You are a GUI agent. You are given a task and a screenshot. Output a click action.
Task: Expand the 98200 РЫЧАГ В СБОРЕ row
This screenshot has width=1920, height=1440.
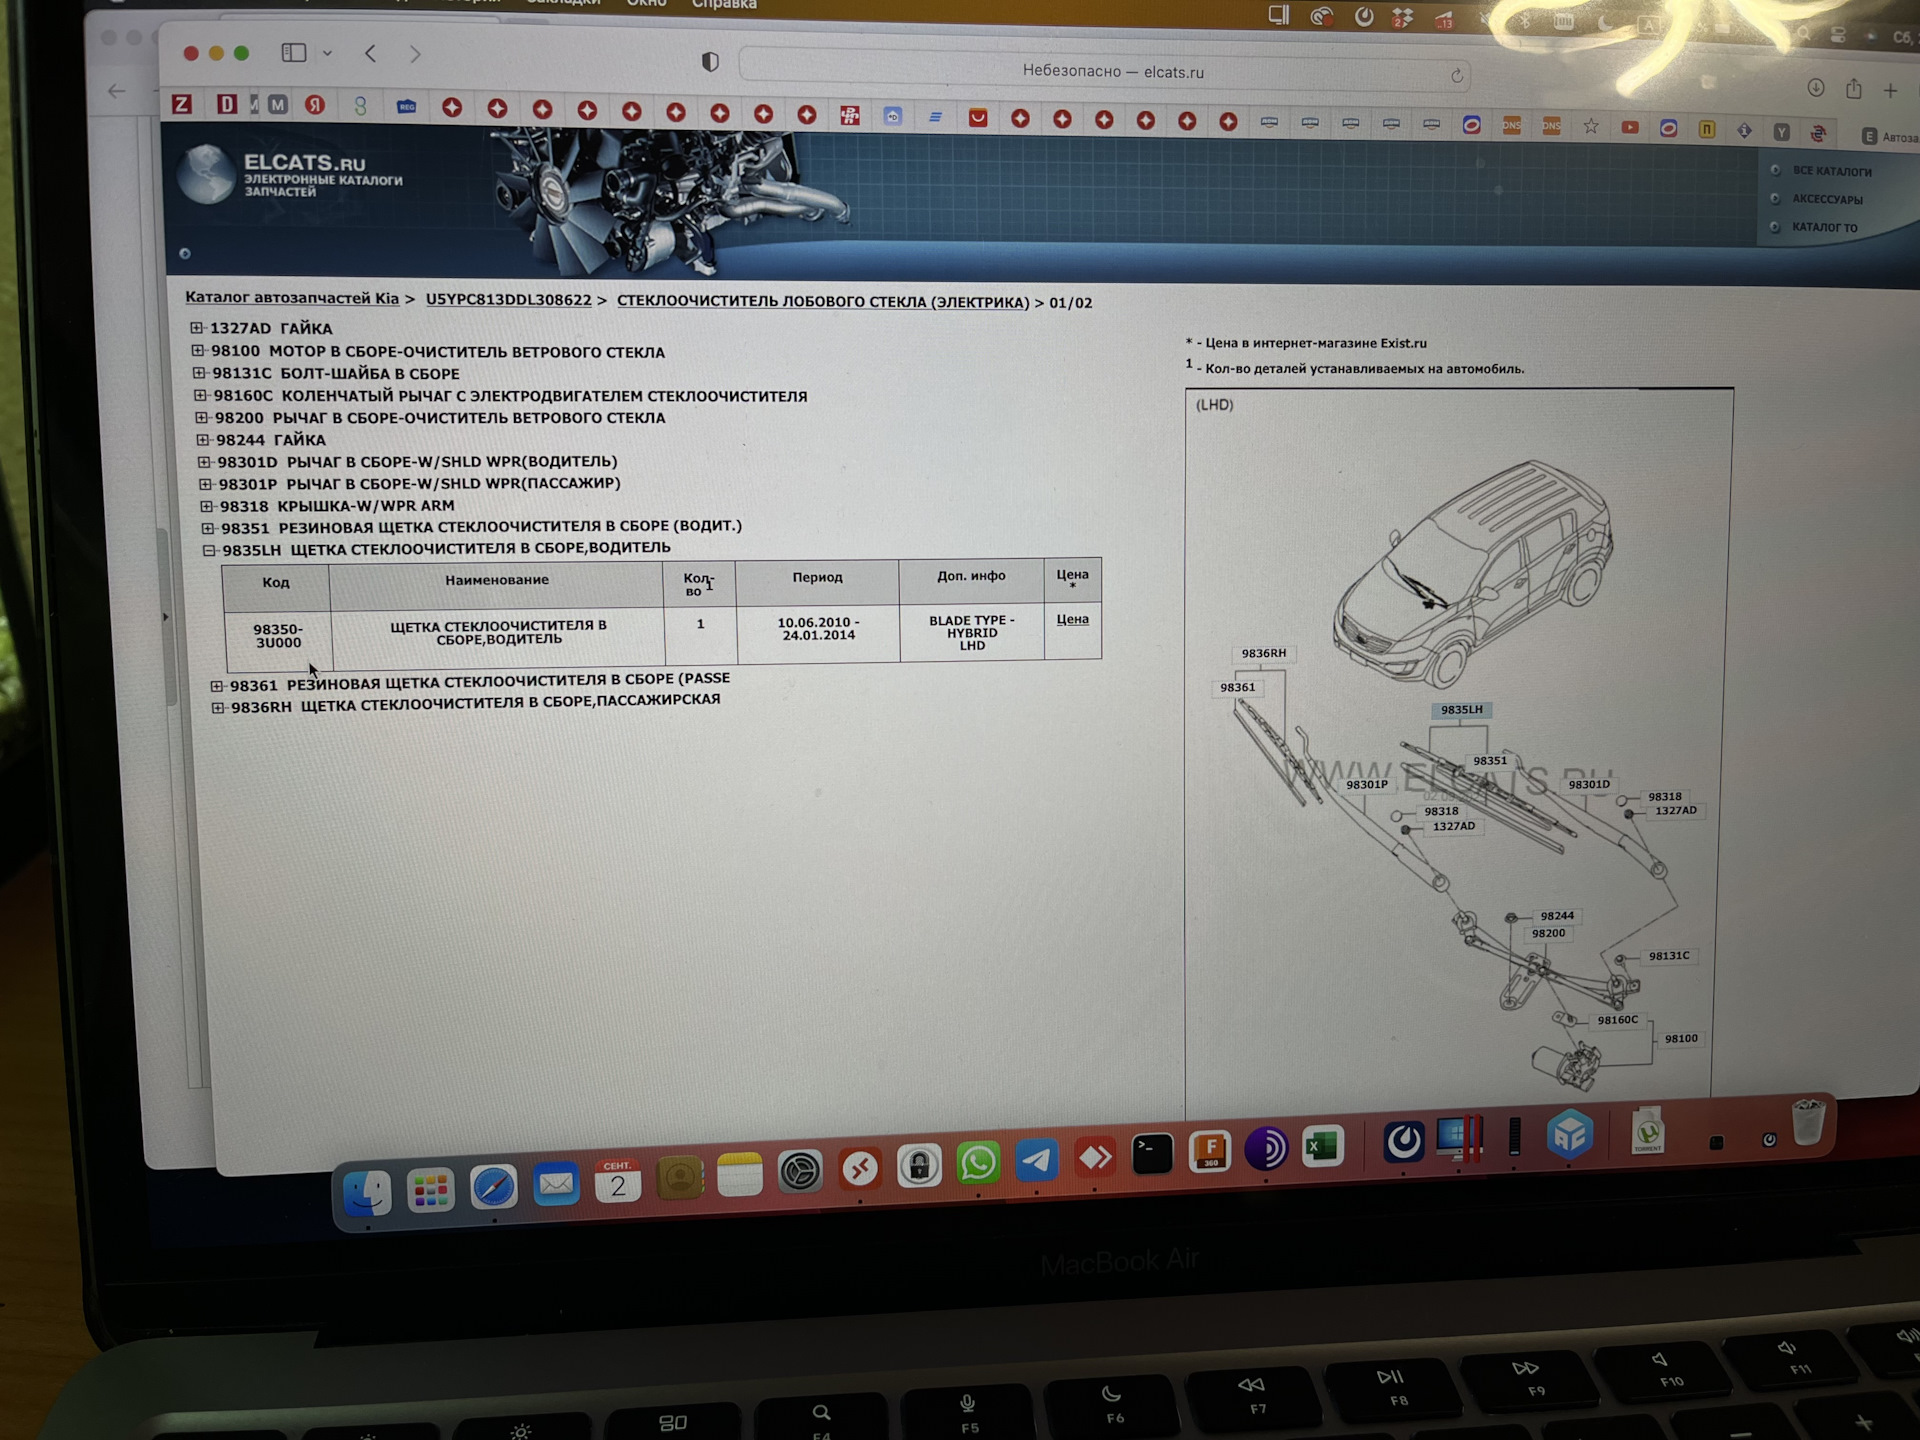202,418
